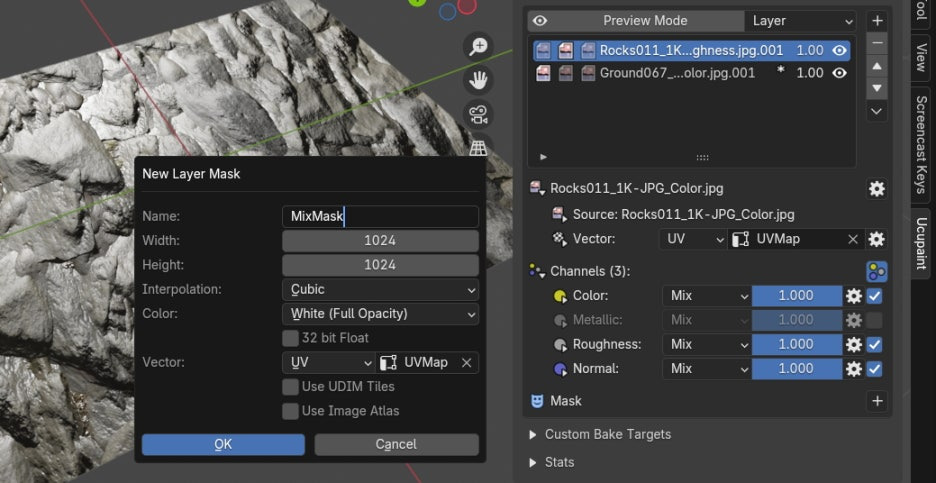Click the hand pan tool icon

tap(478, 80)
